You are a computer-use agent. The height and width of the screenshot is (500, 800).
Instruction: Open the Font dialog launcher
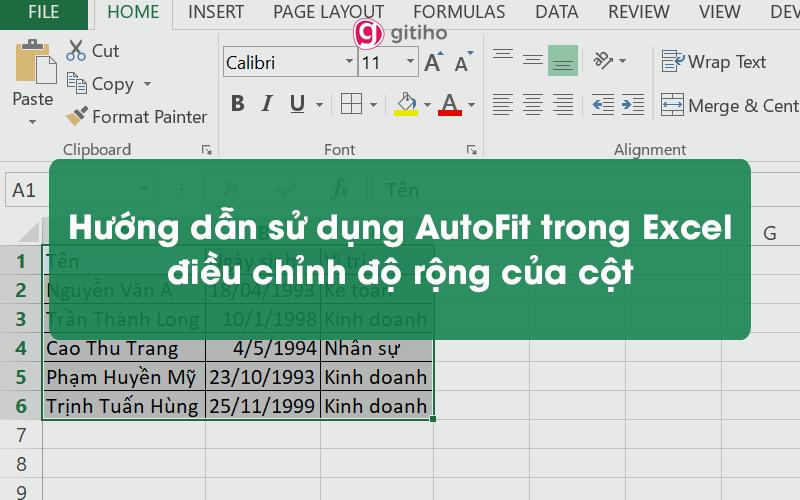pos(471,150)
